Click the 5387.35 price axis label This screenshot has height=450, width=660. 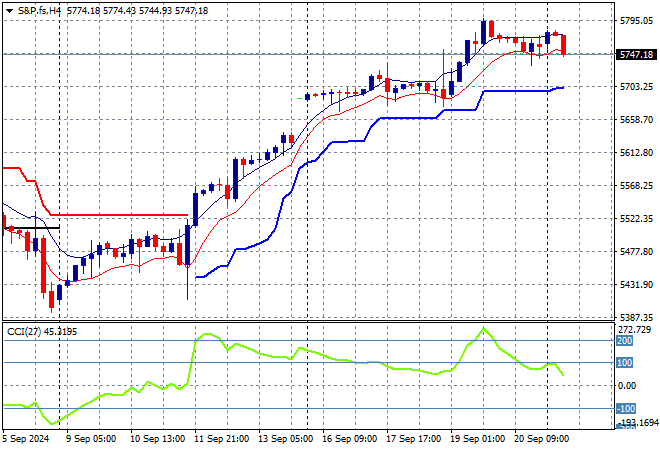coord(636,317)
